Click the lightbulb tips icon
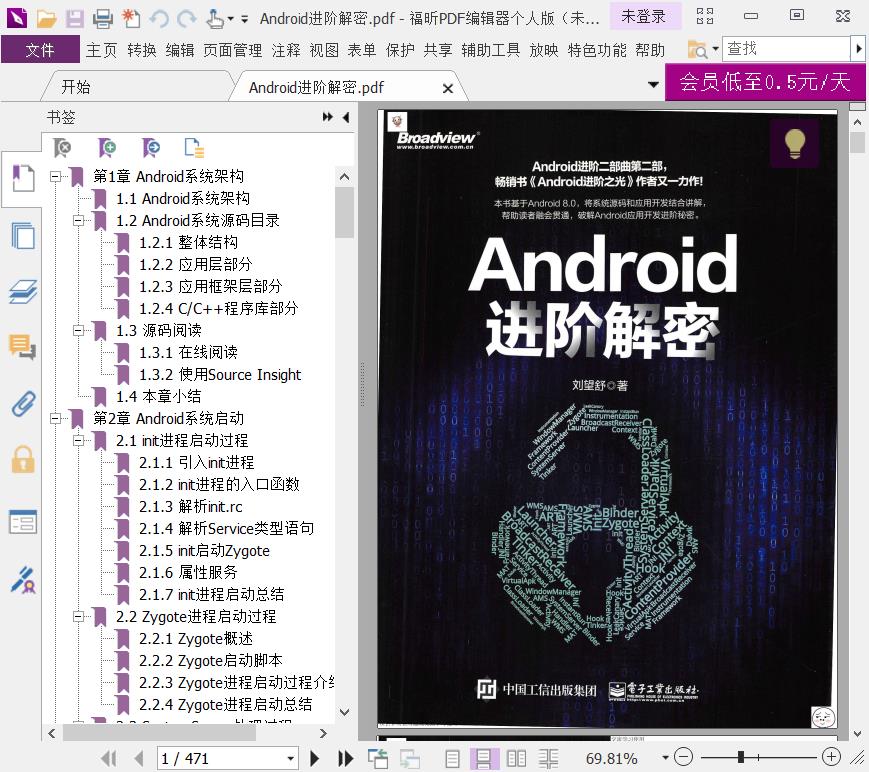The width and height of the screenshot is (869, 772). click(x=795, y=143)
